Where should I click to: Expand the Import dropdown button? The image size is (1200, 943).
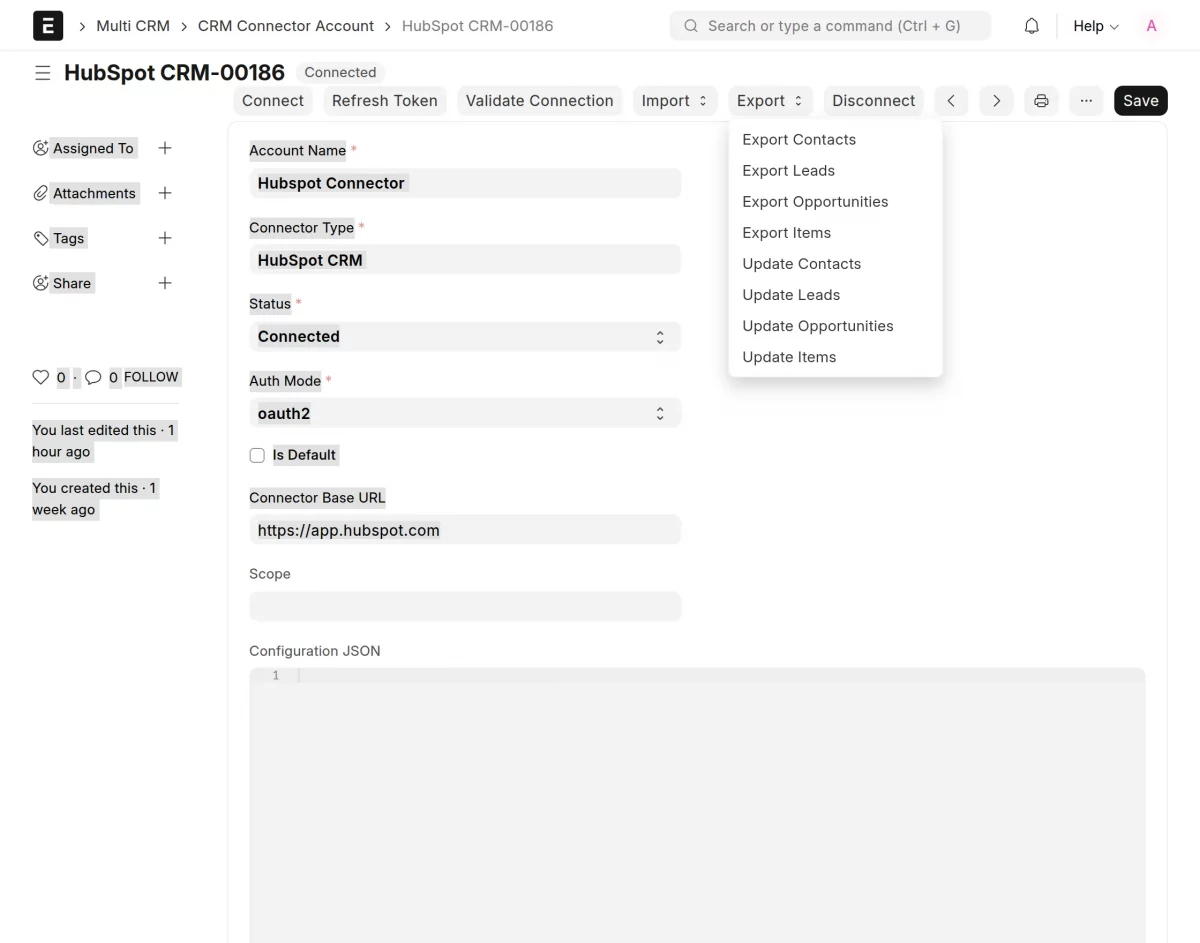pyautogui.click(x=675, y=101)
